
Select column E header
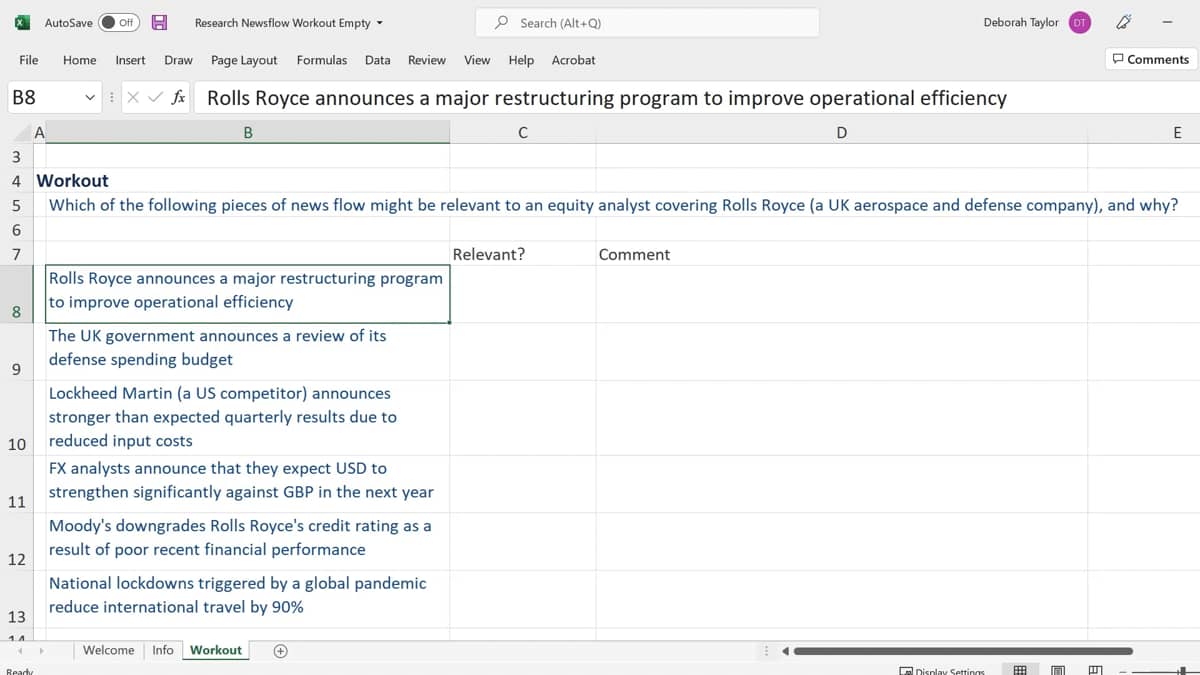click(1176, 133)
